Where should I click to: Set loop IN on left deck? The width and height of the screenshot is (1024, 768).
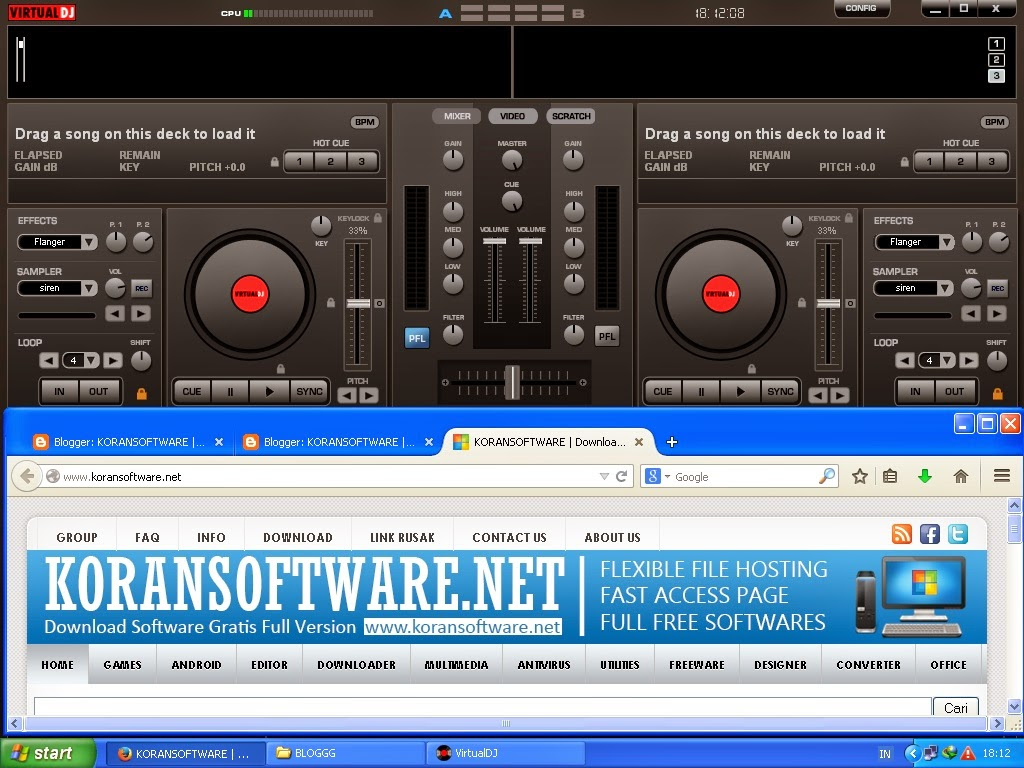tap(59, 392)
